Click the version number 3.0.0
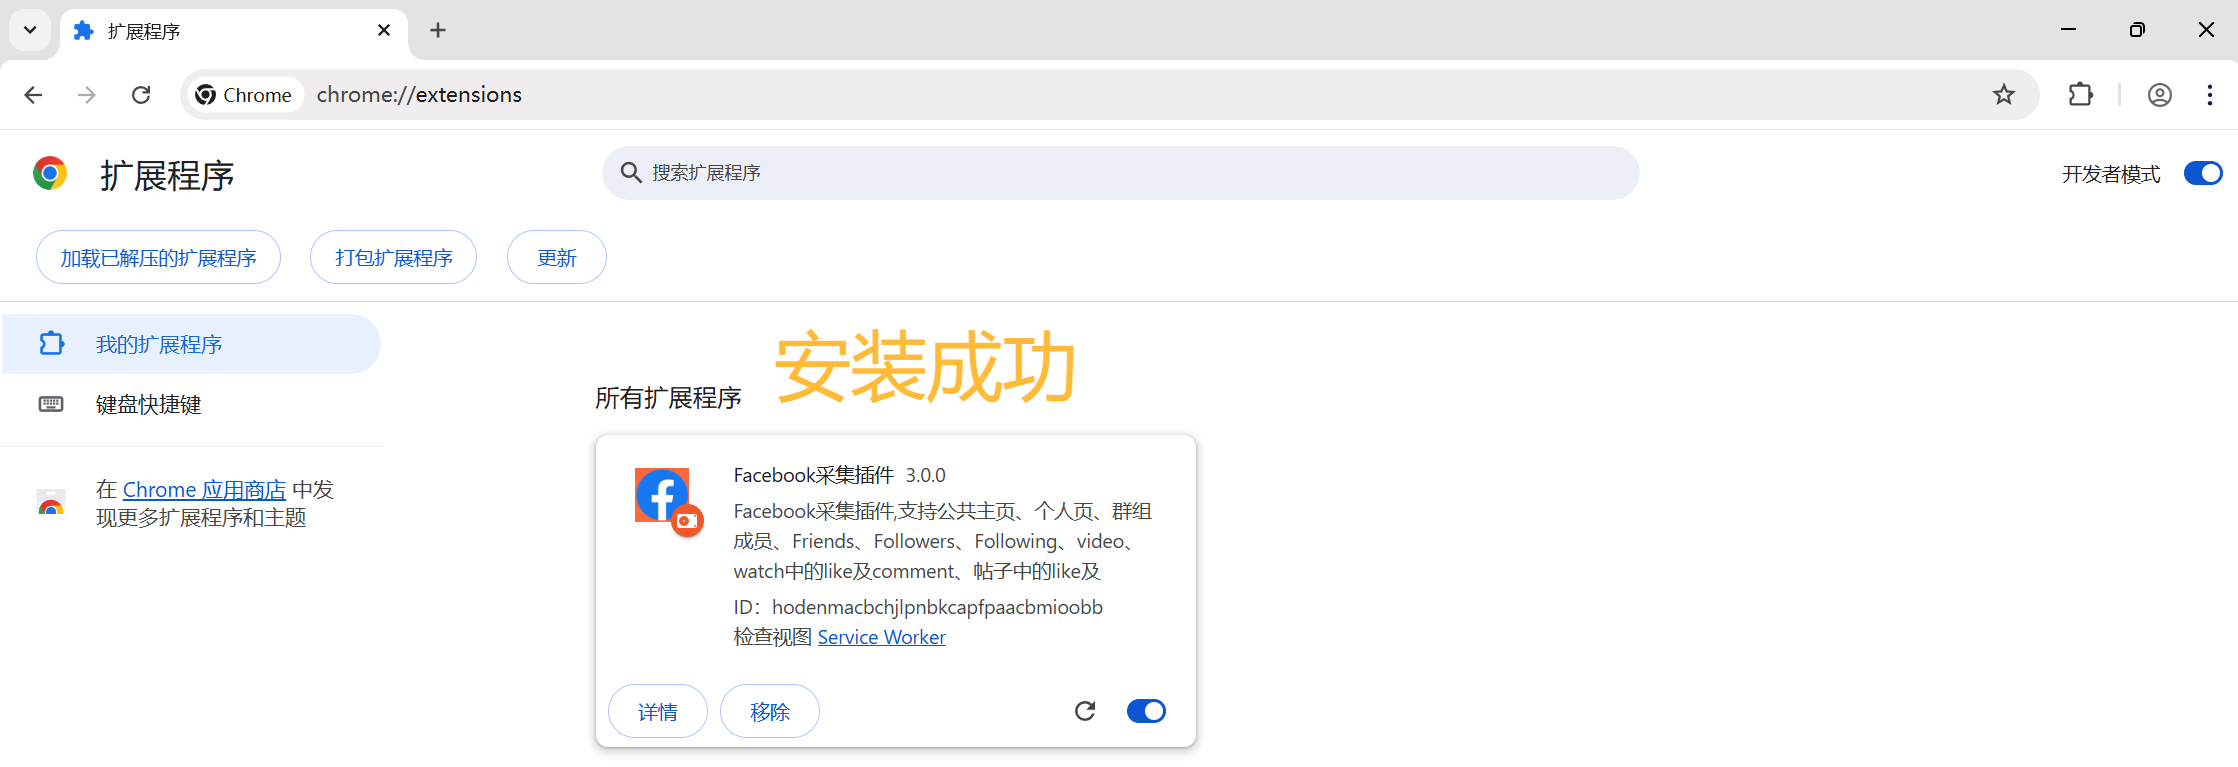The height and width of the screenshot is (767, 2238). (925, 475)
